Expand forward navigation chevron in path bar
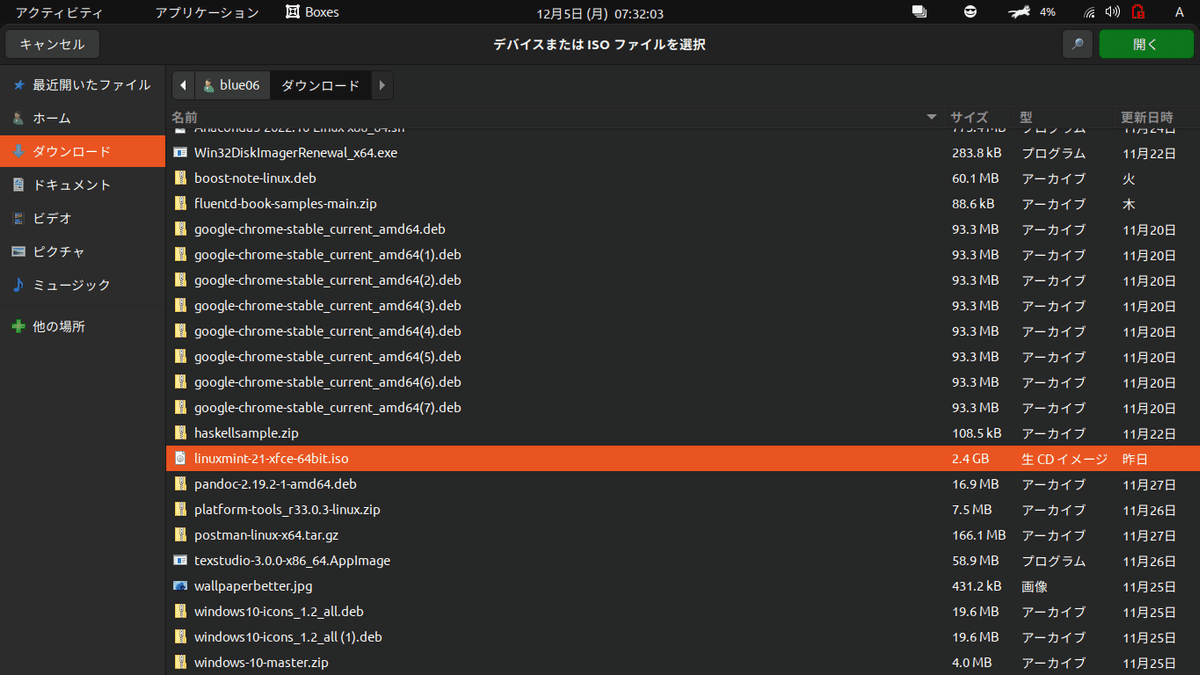Screen dimensions: 1200x675 point(382,85)
